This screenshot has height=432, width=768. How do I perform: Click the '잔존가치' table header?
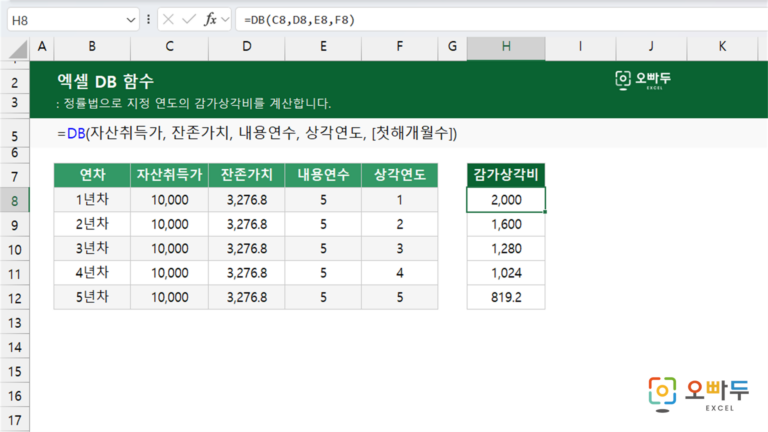point(246,175)
